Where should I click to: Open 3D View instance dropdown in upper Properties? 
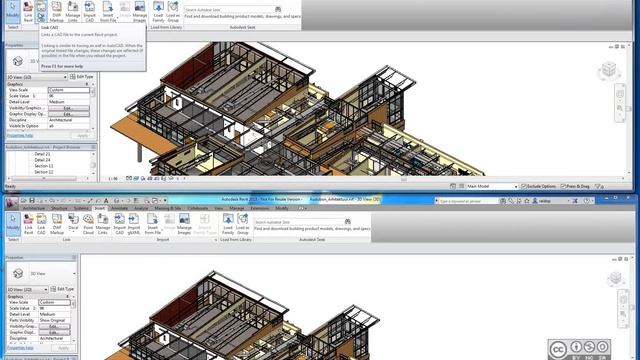click(37, 77)
